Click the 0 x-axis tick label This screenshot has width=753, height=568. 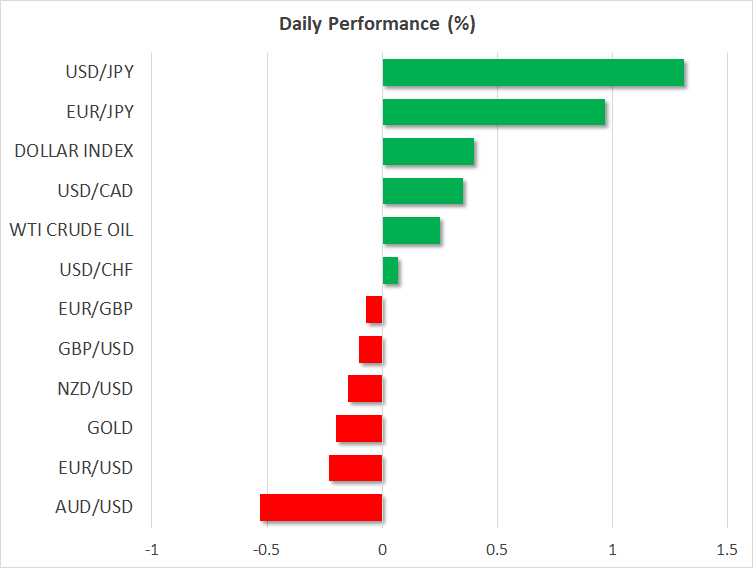click(382, 550)
